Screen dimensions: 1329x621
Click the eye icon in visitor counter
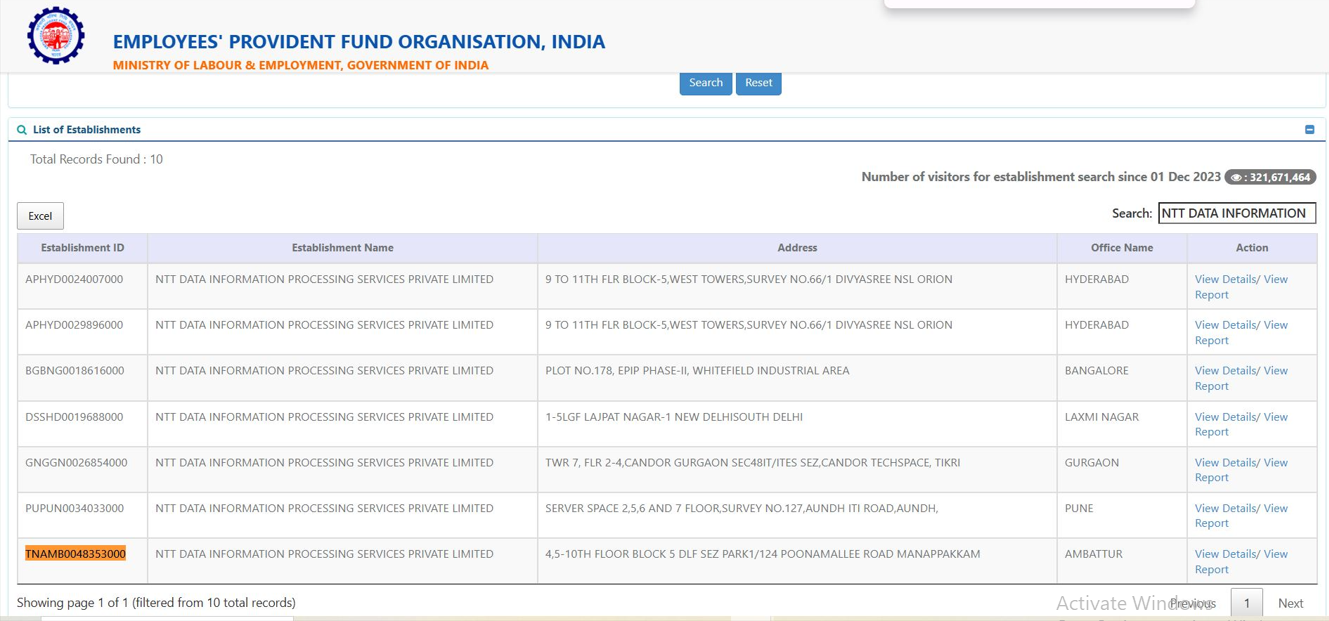[x=1236, y=178]
